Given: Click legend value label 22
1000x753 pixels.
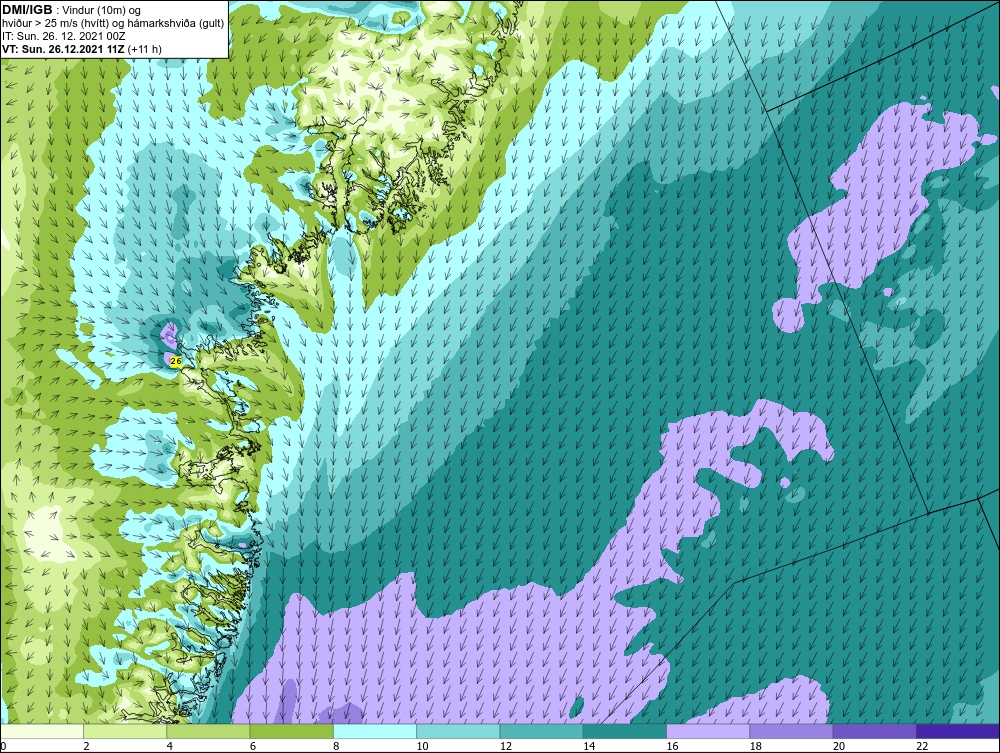Looking at the screenshot, I should [x=922, y=747].
